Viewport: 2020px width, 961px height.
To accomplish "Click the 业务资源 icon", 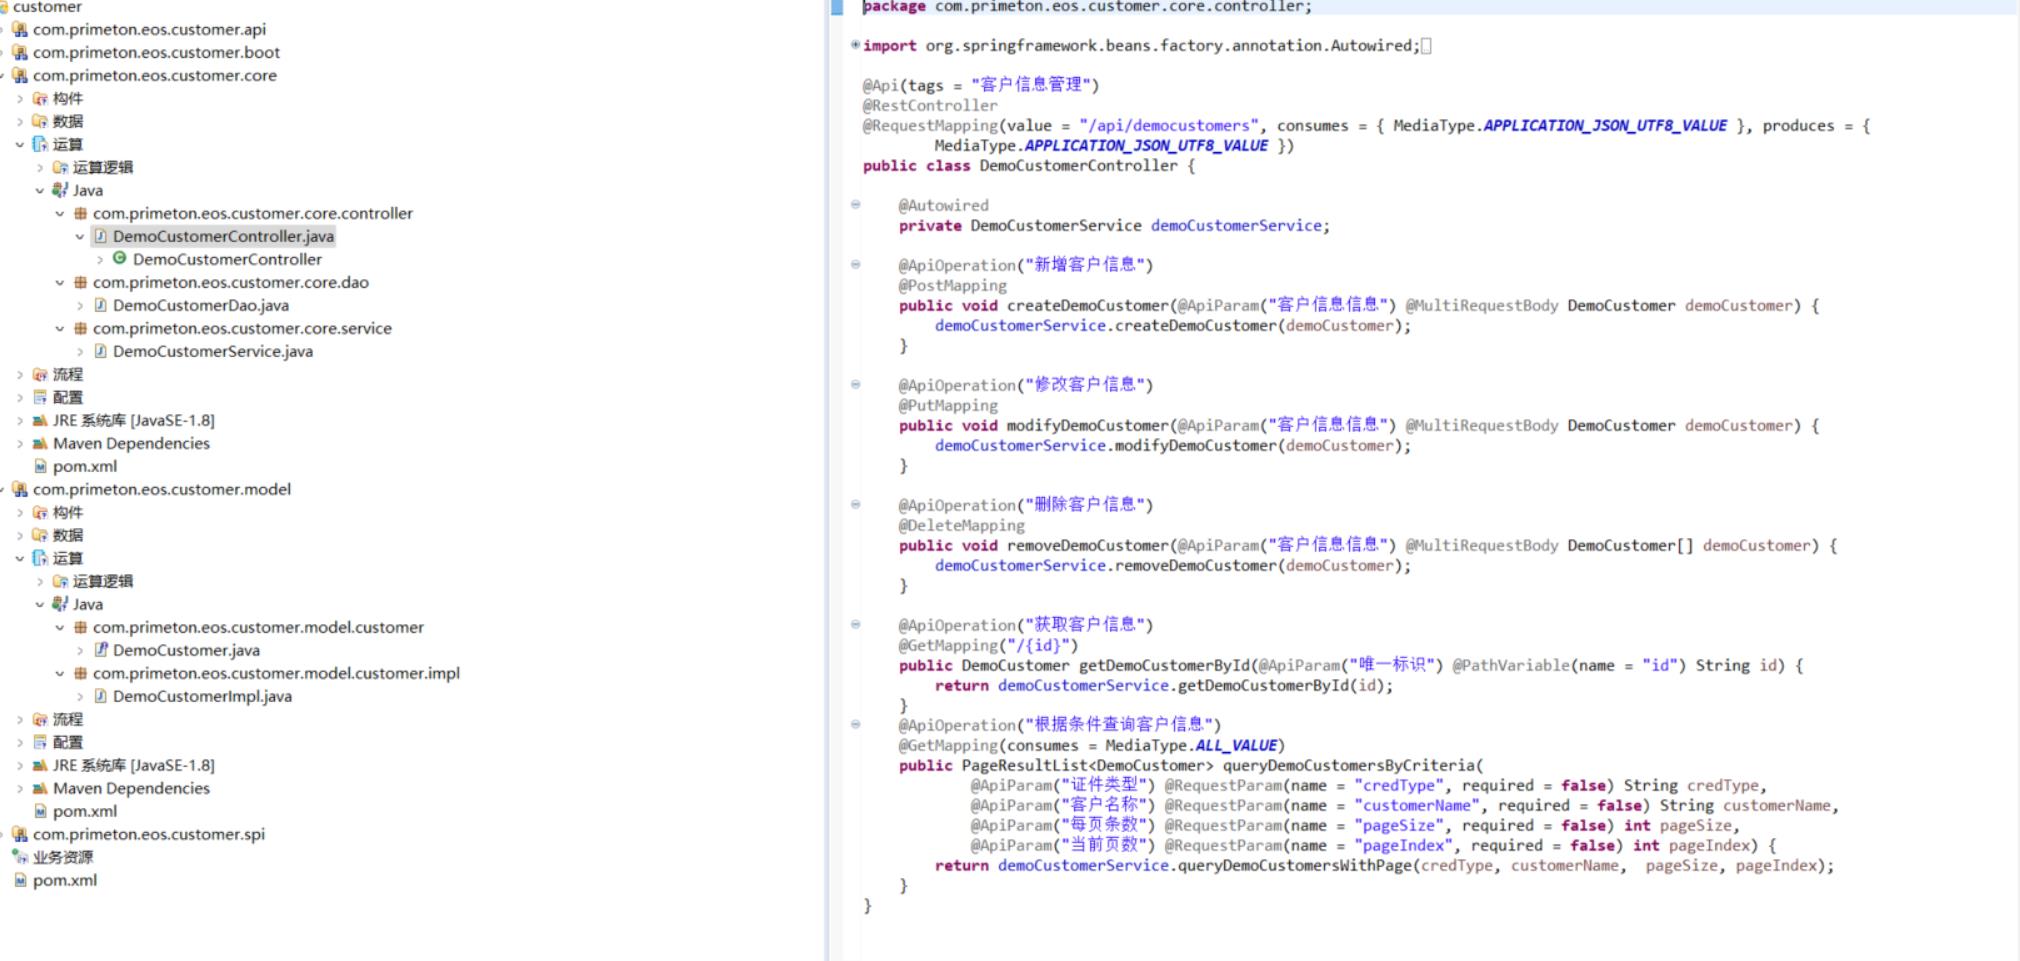I will click(20, 857).
